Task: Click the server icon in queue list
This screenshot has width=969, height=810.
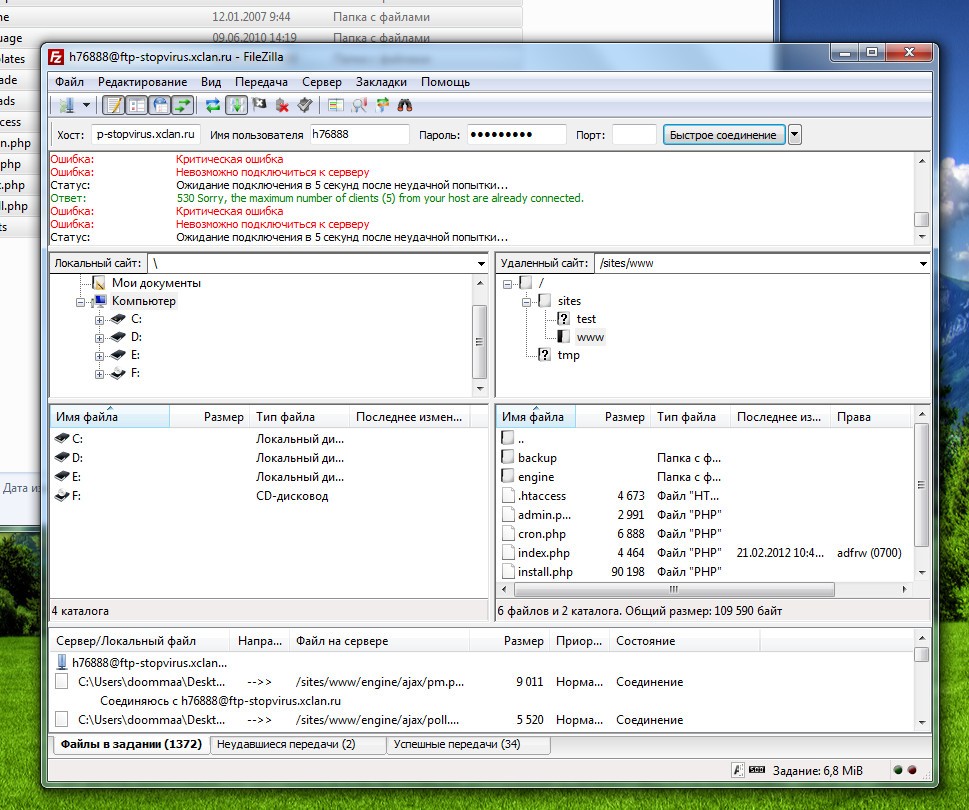Action: [x=62, y=662]
